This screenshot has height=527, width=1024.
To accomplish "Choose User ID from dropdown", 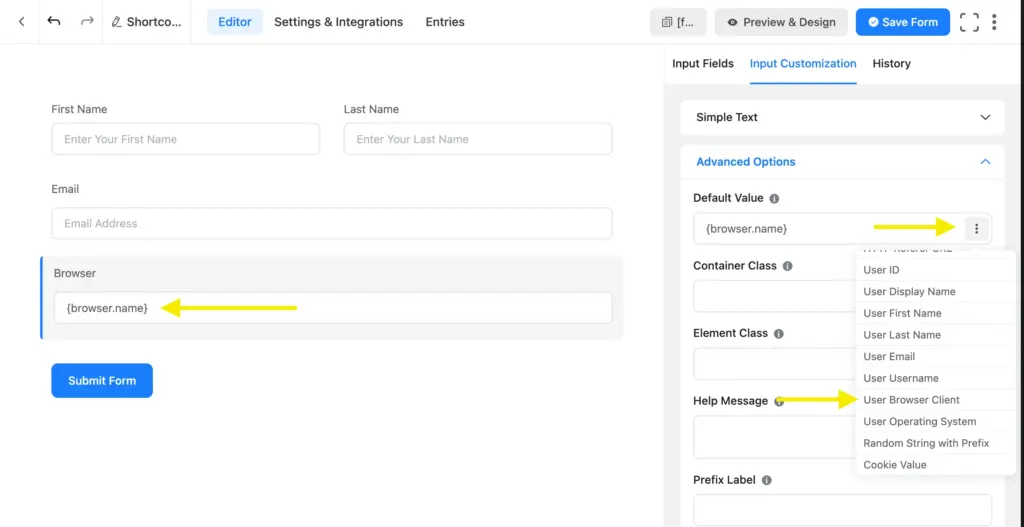I will tap(935, 270).
